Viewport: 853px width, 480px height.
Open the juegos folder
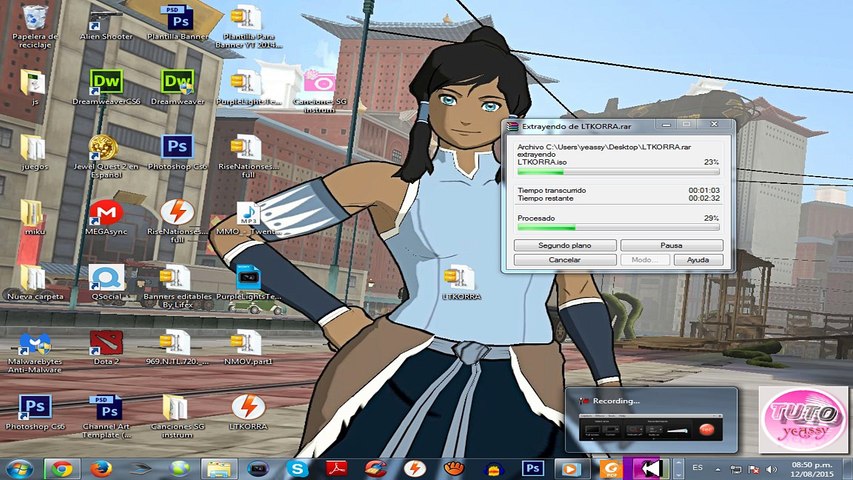(x=35, y=152)
